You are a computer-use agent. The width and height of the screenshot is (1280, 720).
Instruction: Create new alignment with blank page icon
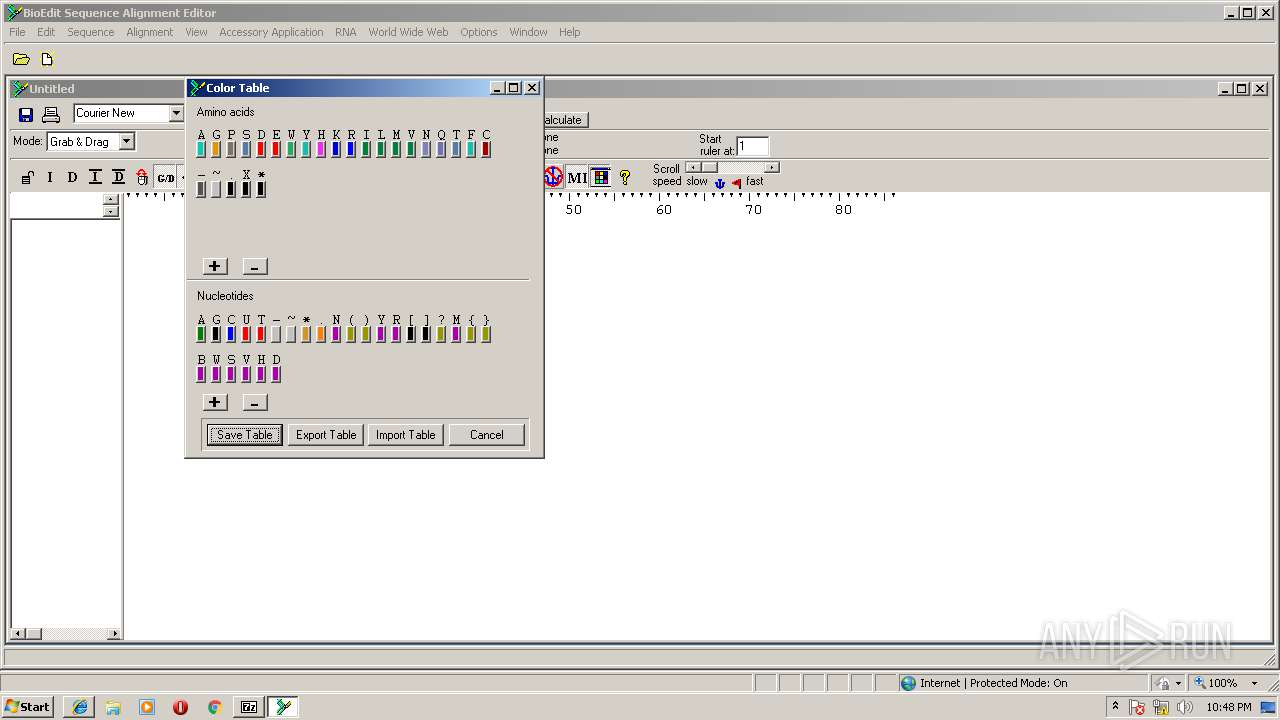pos(46,60)
